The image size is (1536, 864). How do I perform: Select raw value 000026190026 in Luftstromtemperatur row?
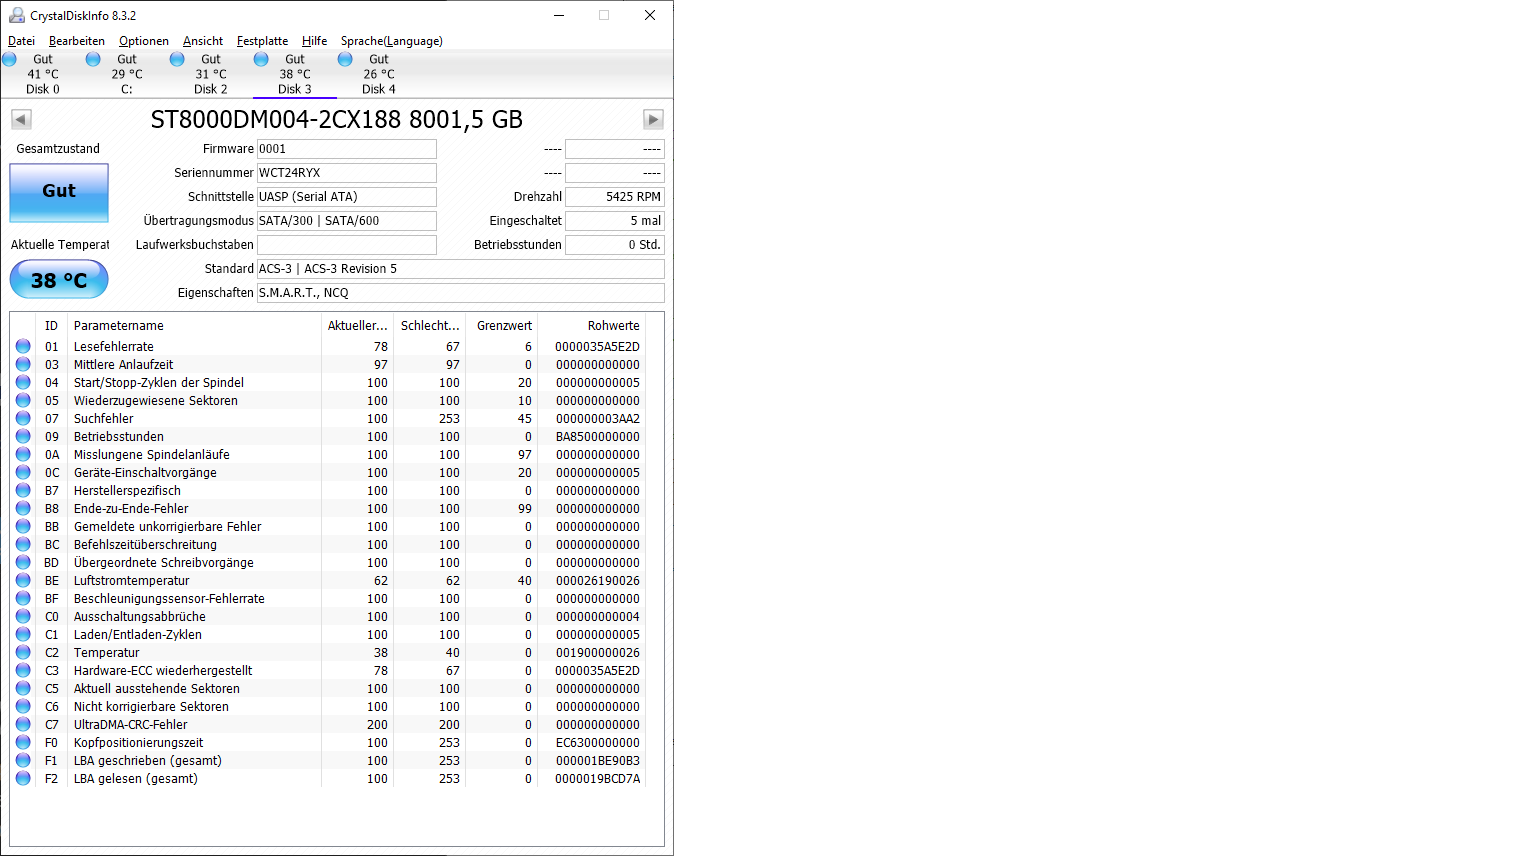(597, 581)
